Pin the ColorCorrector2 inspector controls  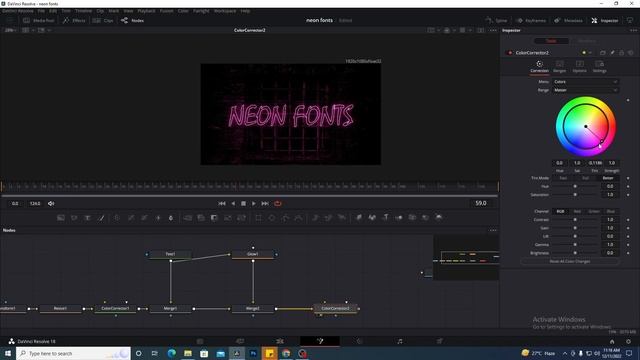pos(612,53)
